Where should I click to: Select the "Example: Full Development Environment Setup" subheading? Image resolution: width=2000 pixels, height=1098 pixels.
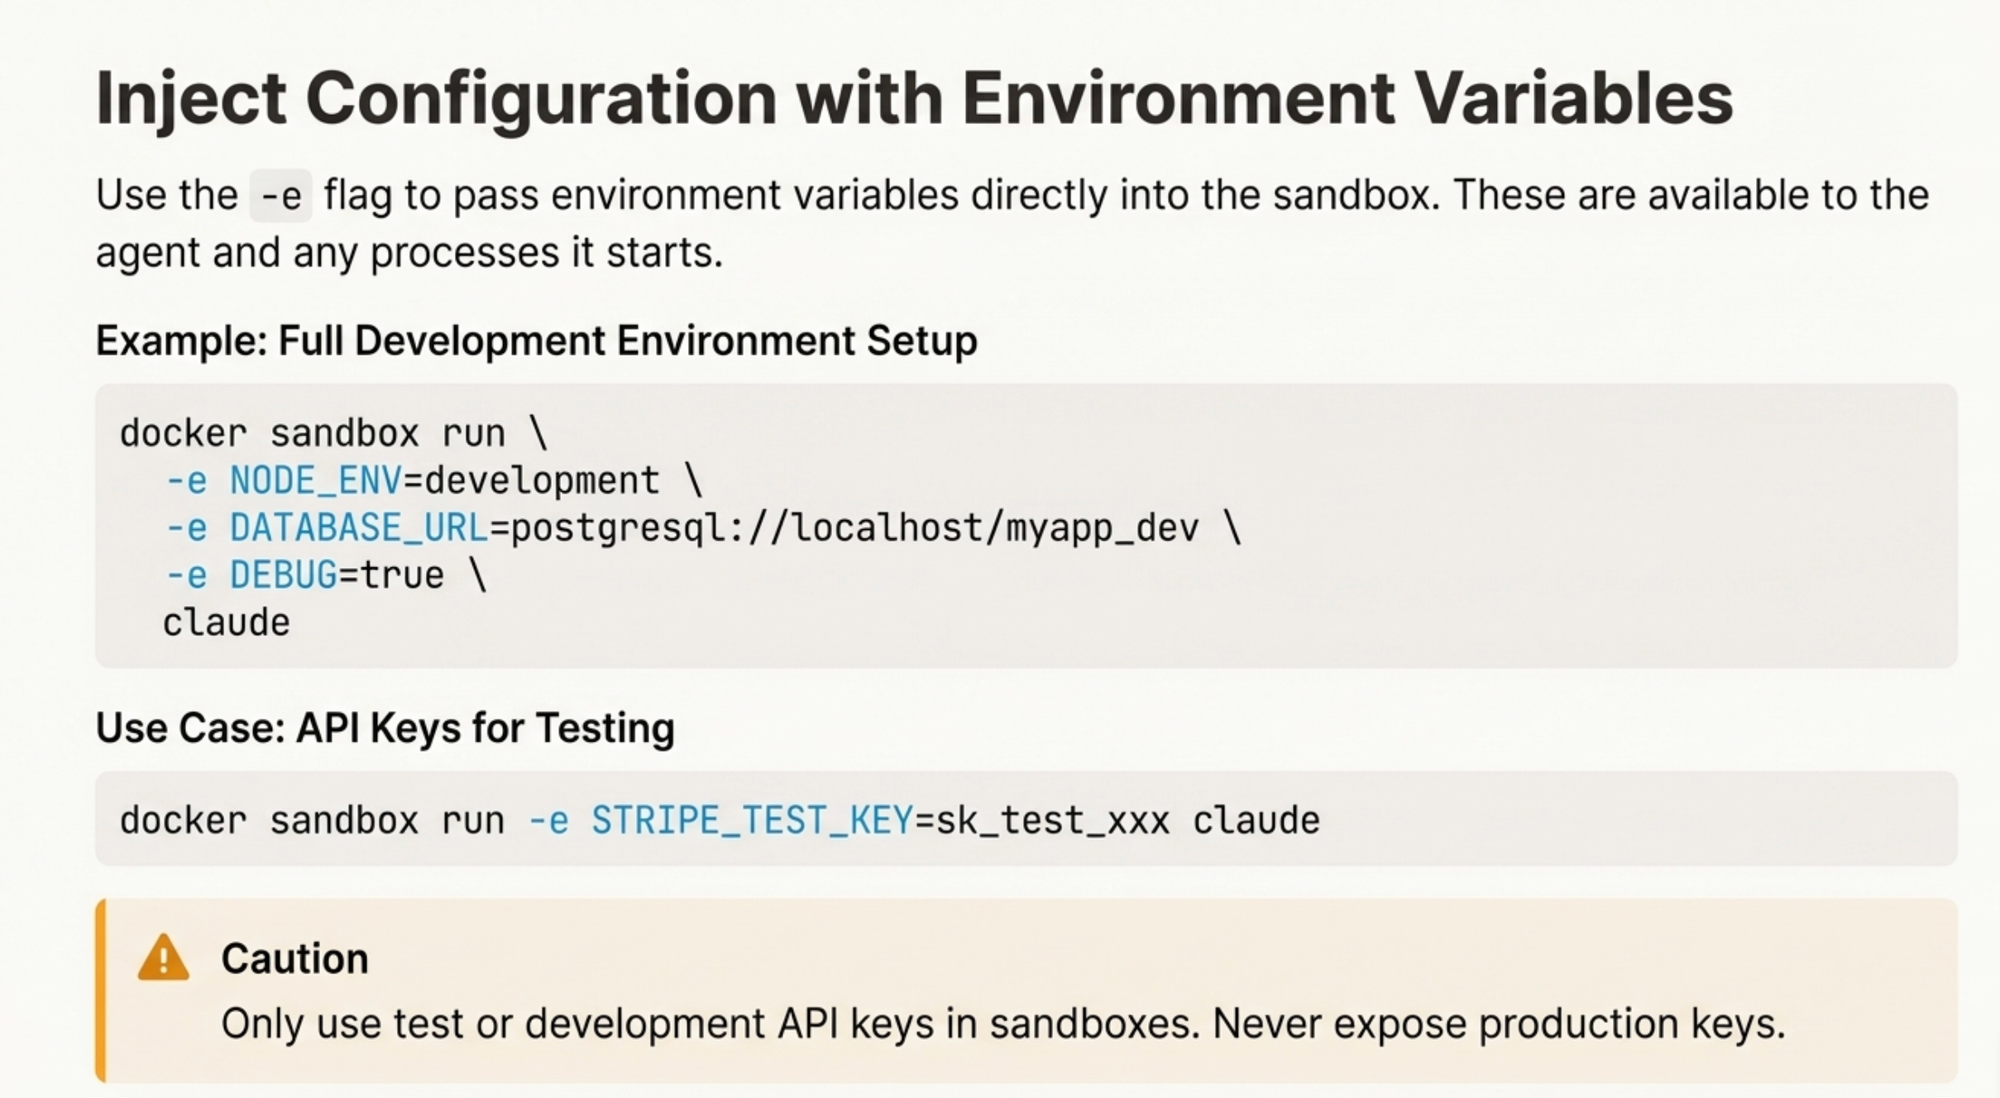coord(536,341)
